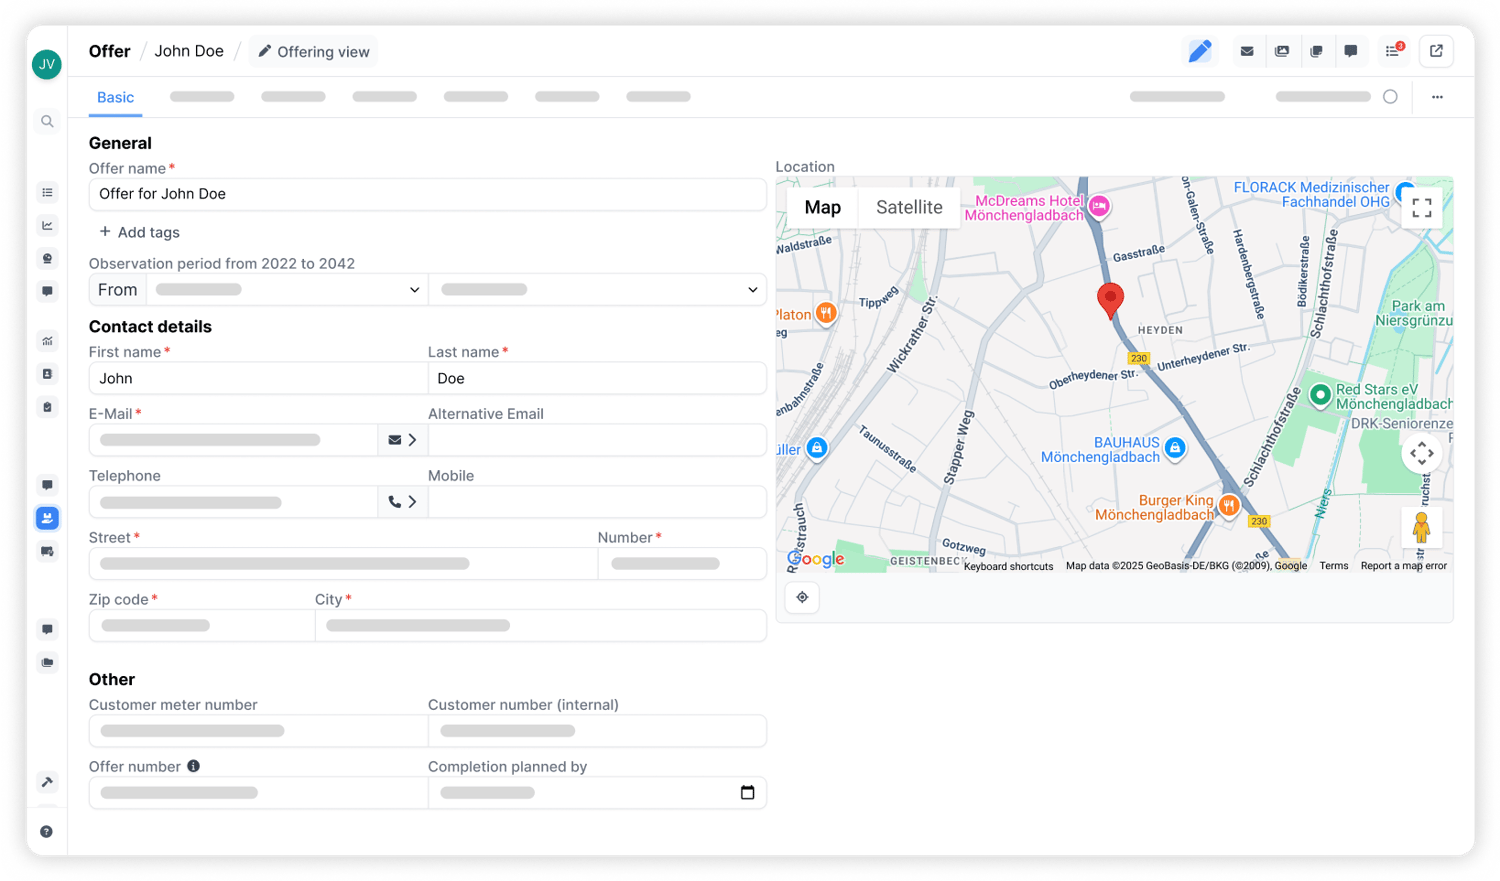Focus the Alternative Email field
Screen dimensions: 1500x881
597,440
